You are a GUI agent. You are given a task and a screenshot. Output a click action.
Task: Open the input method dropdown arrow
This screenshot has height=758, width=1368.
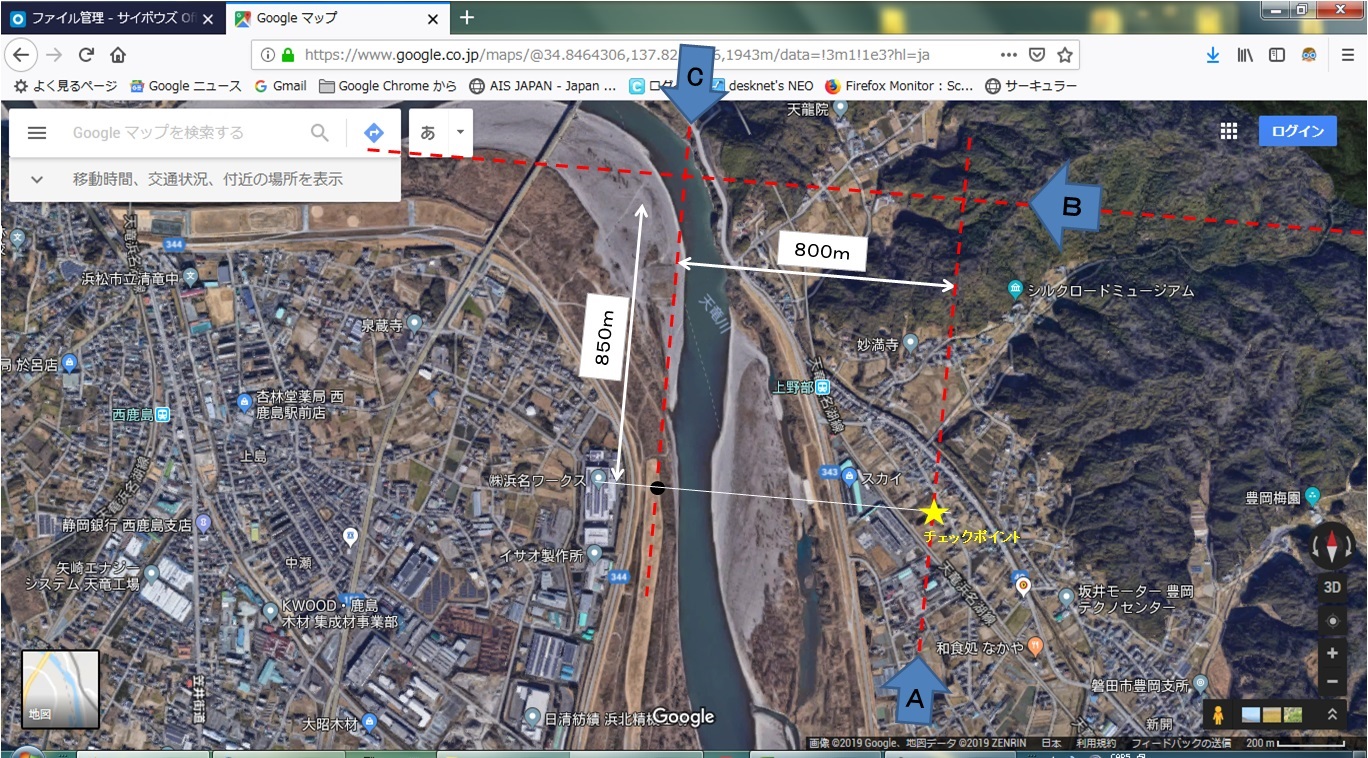[x=460, y=132]
